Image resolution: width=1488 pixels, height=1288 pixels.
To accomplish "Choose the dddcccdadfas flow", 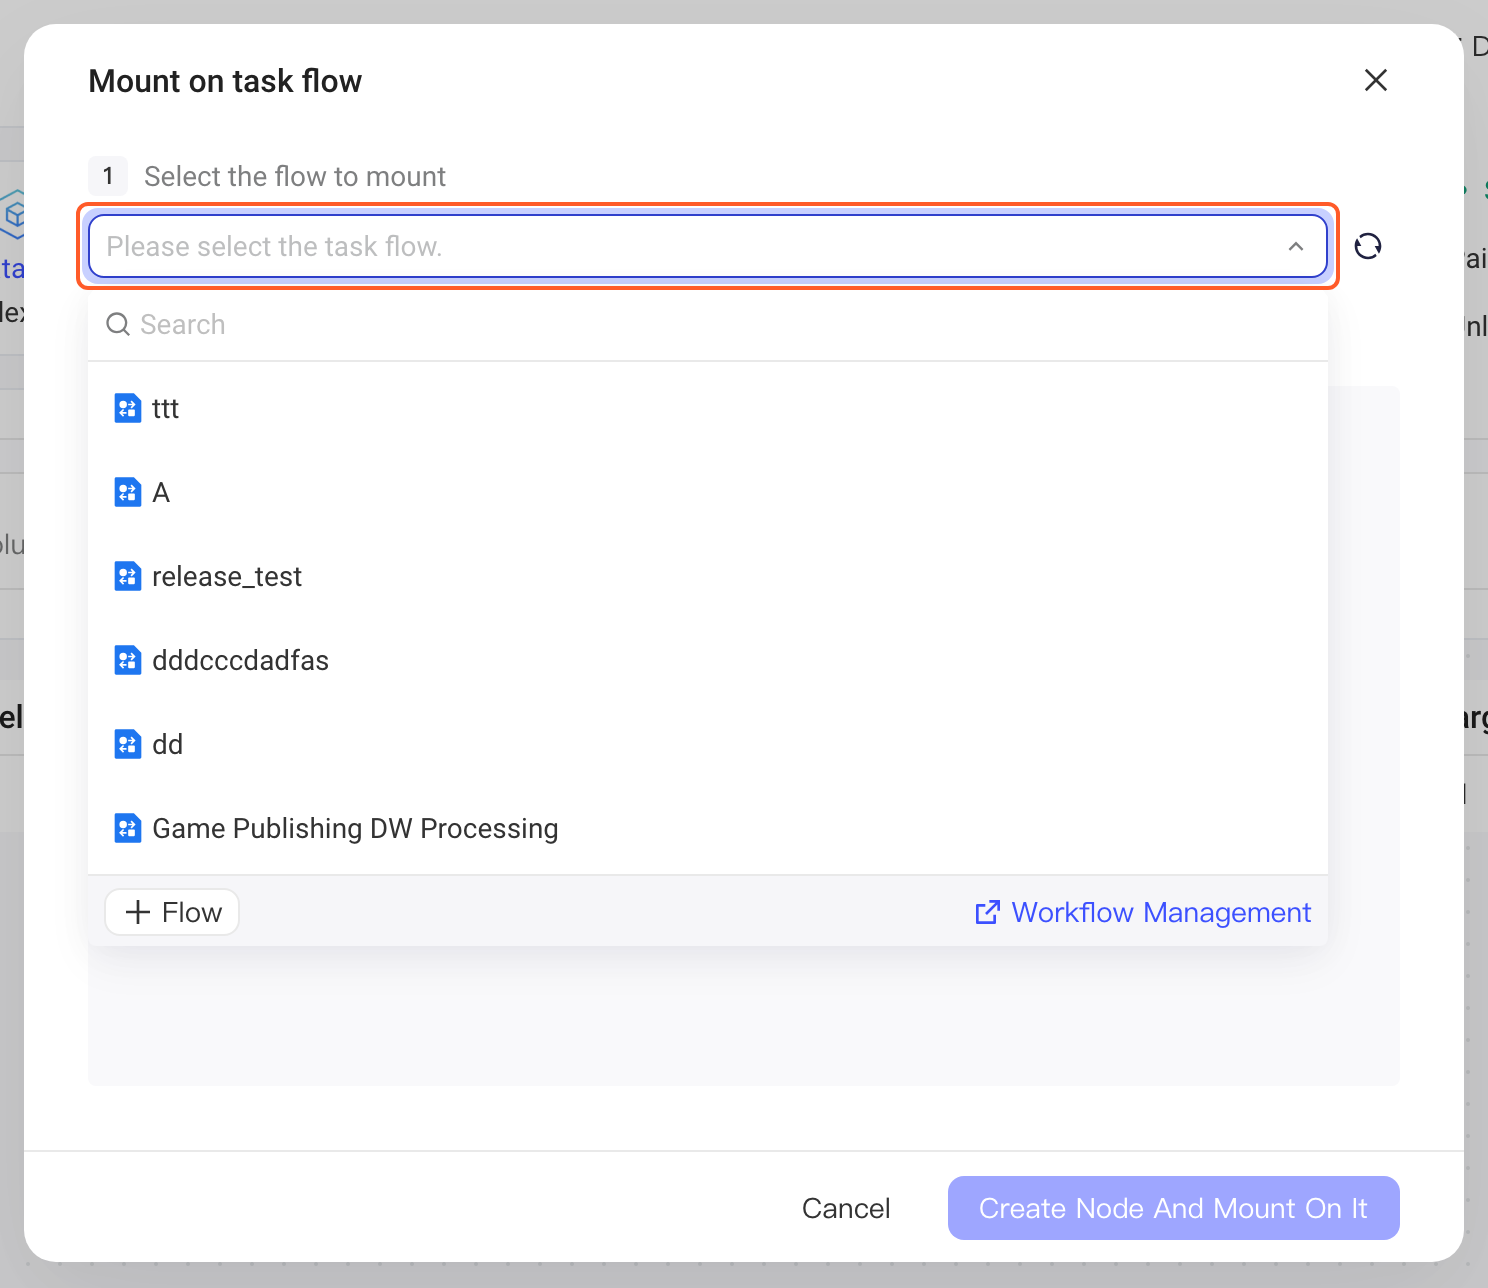I will point(708,660).
